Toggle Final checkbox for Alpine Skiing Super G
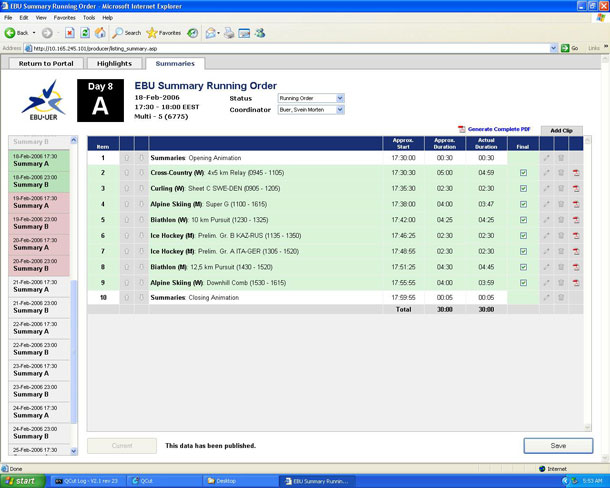 point(523,204)
